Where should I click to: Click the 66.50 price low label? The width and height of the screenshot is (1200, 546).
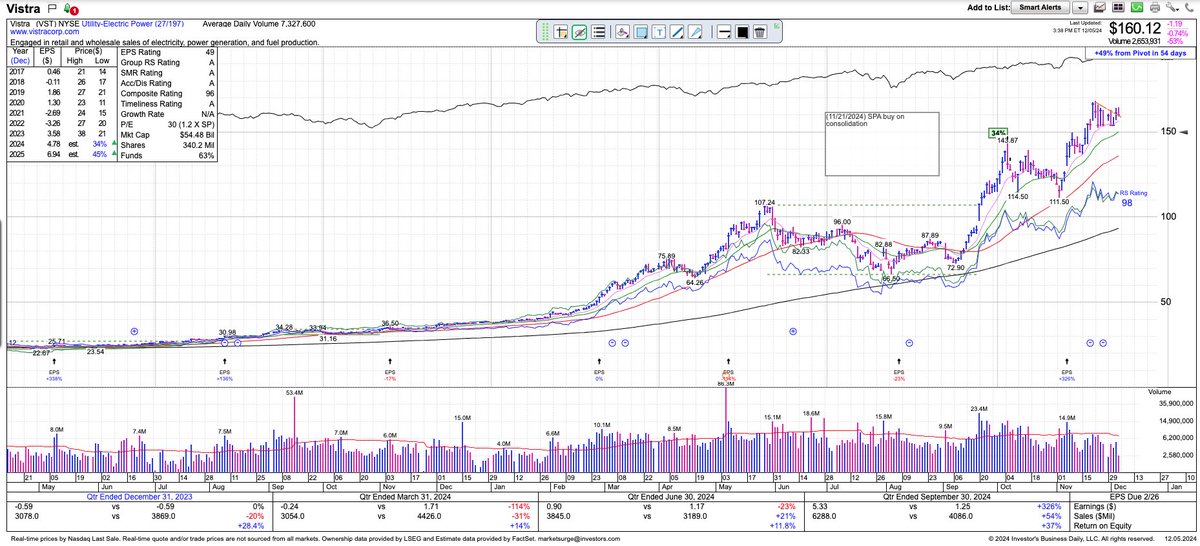[x=892, y=279]
